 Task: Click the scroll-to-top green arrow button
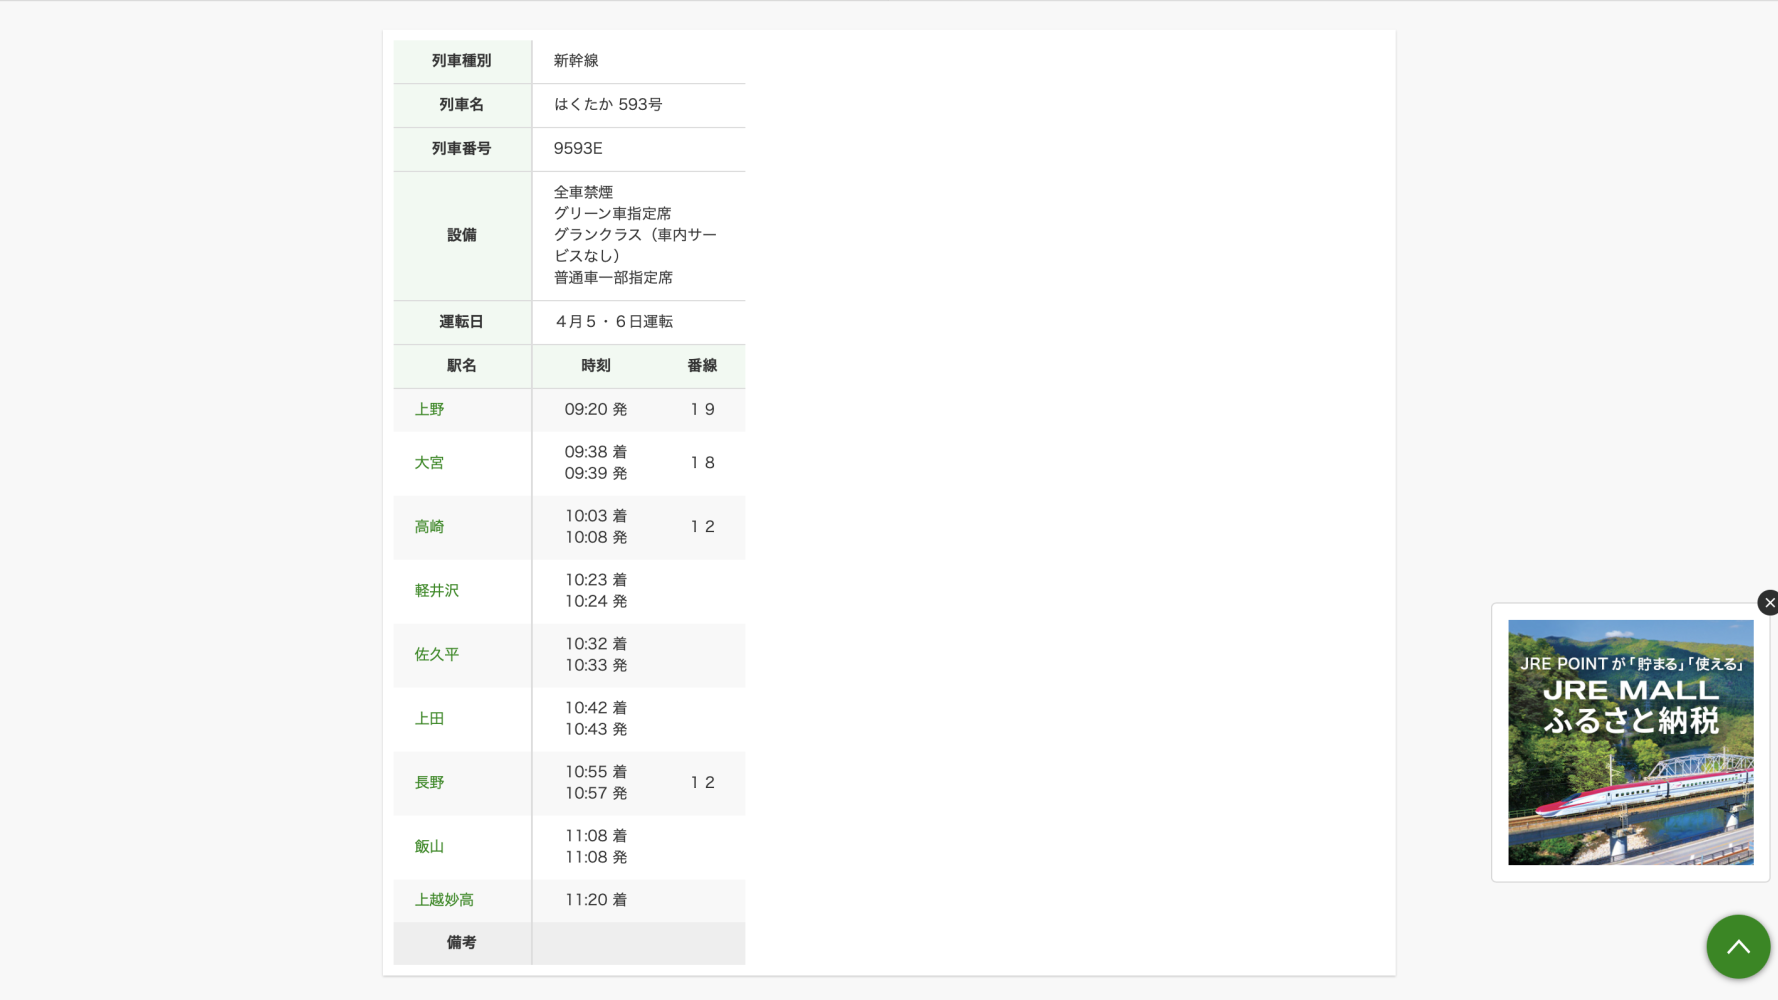(1738, 946)
